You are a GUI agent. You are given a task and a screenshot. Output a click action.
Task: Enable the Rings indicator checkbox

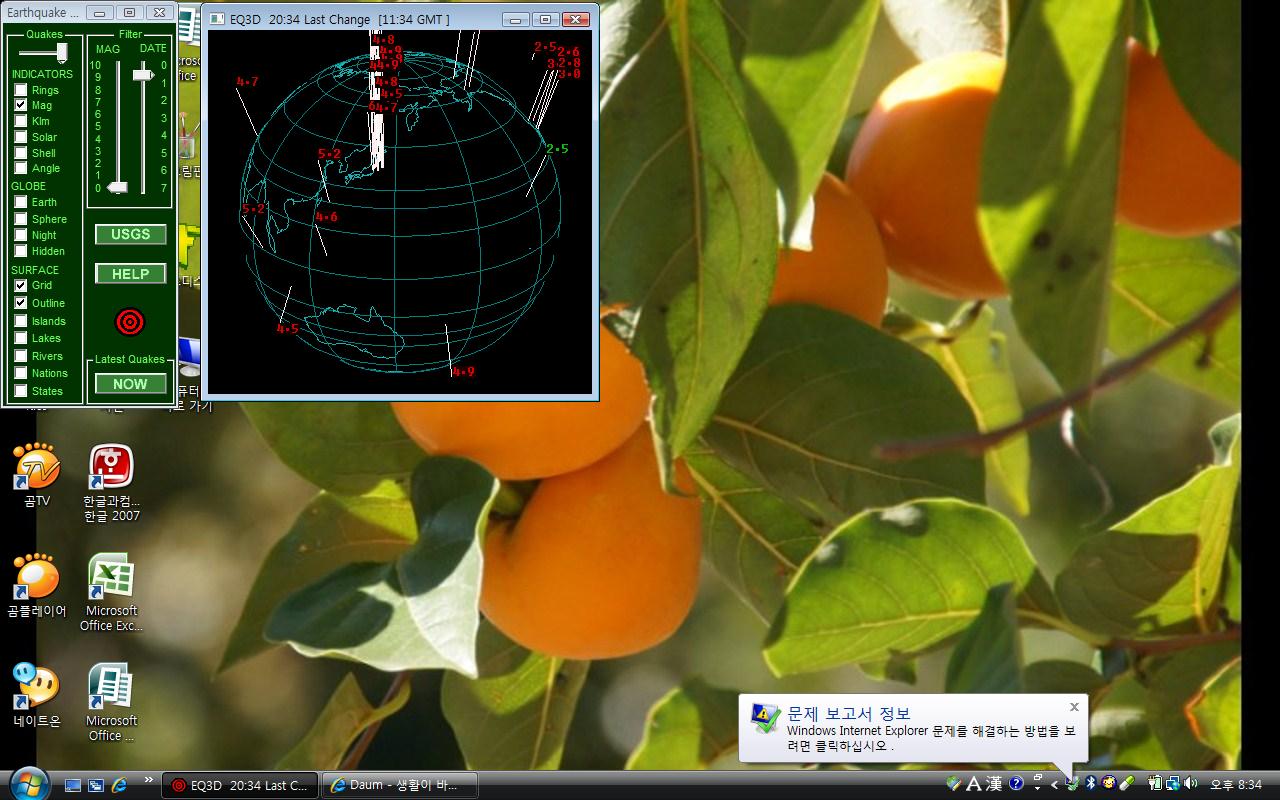(21, 90)
